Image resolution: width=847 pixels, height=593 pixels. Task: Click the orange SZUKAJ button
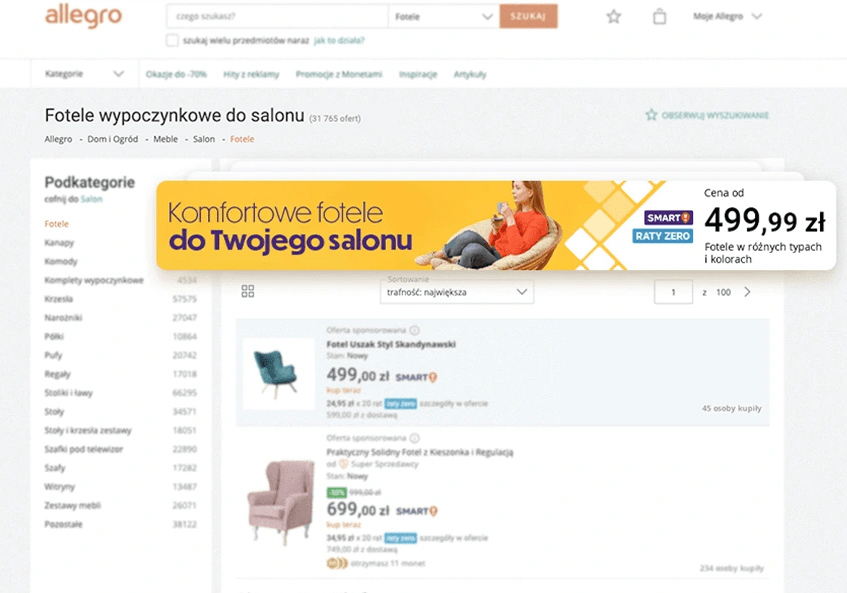click(x=528, y=17)
